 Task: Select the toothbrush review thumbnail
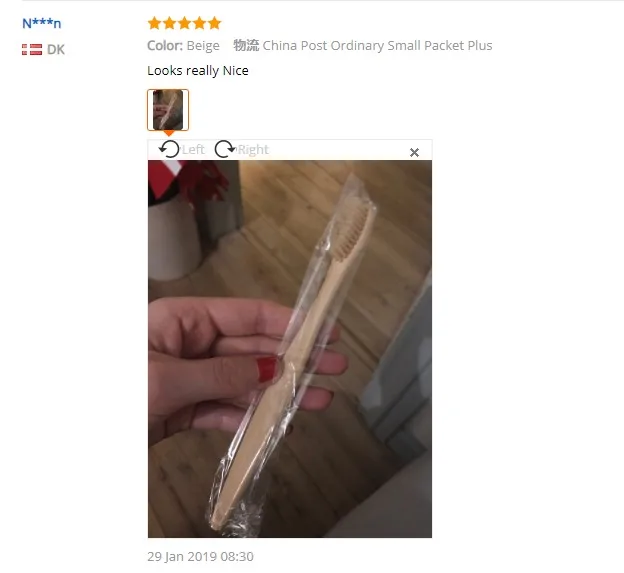pyautogui.click(x=168, y=110)
